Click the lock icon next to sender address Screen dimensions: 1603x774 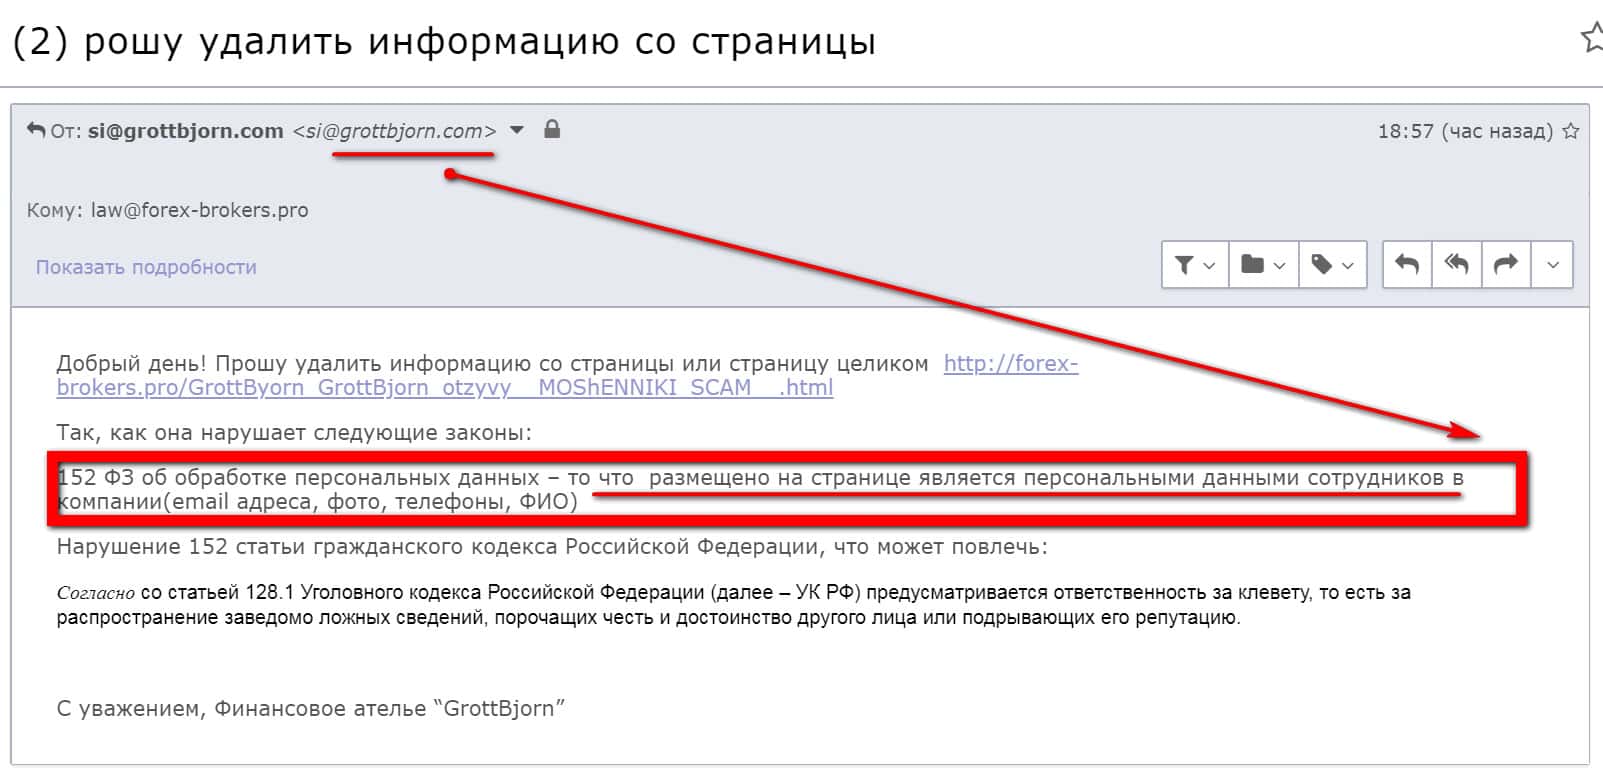click(552, 129)
